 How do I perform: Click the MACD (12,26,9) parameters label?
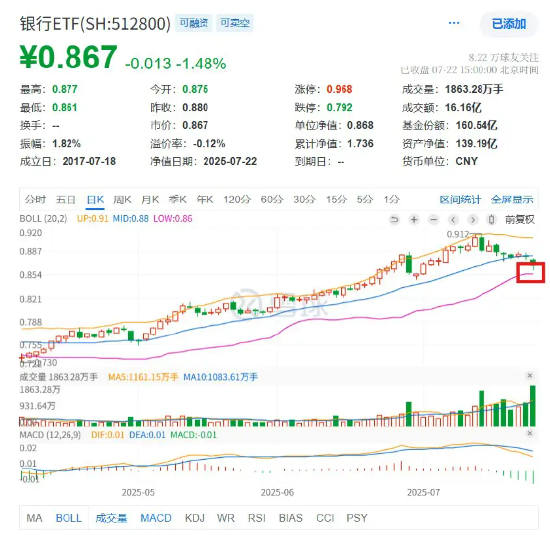click(x=50, y=435)
